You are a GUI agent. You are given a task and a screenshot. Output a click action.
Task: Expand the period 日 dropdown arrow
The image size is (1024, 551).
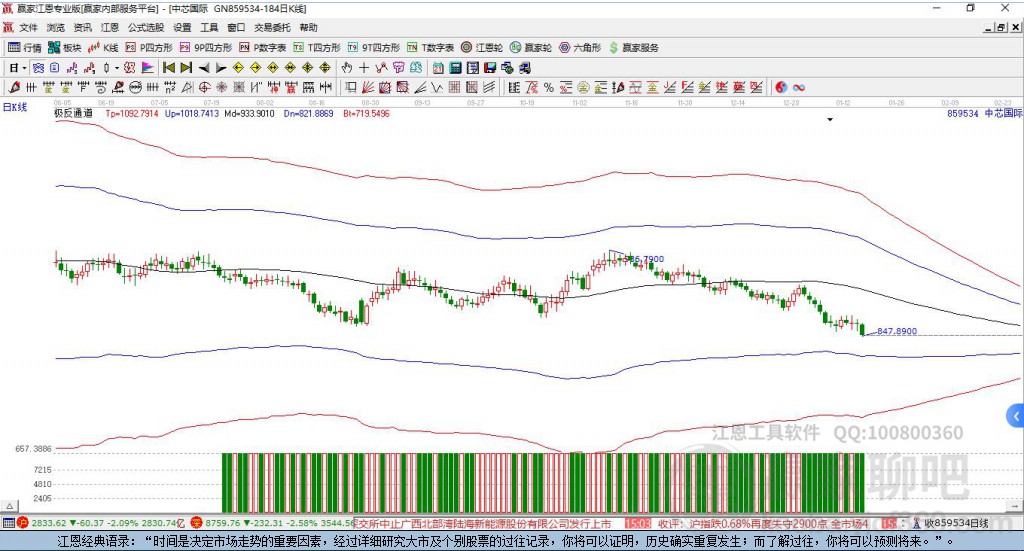pyautogui.click(x=24, y=68)
